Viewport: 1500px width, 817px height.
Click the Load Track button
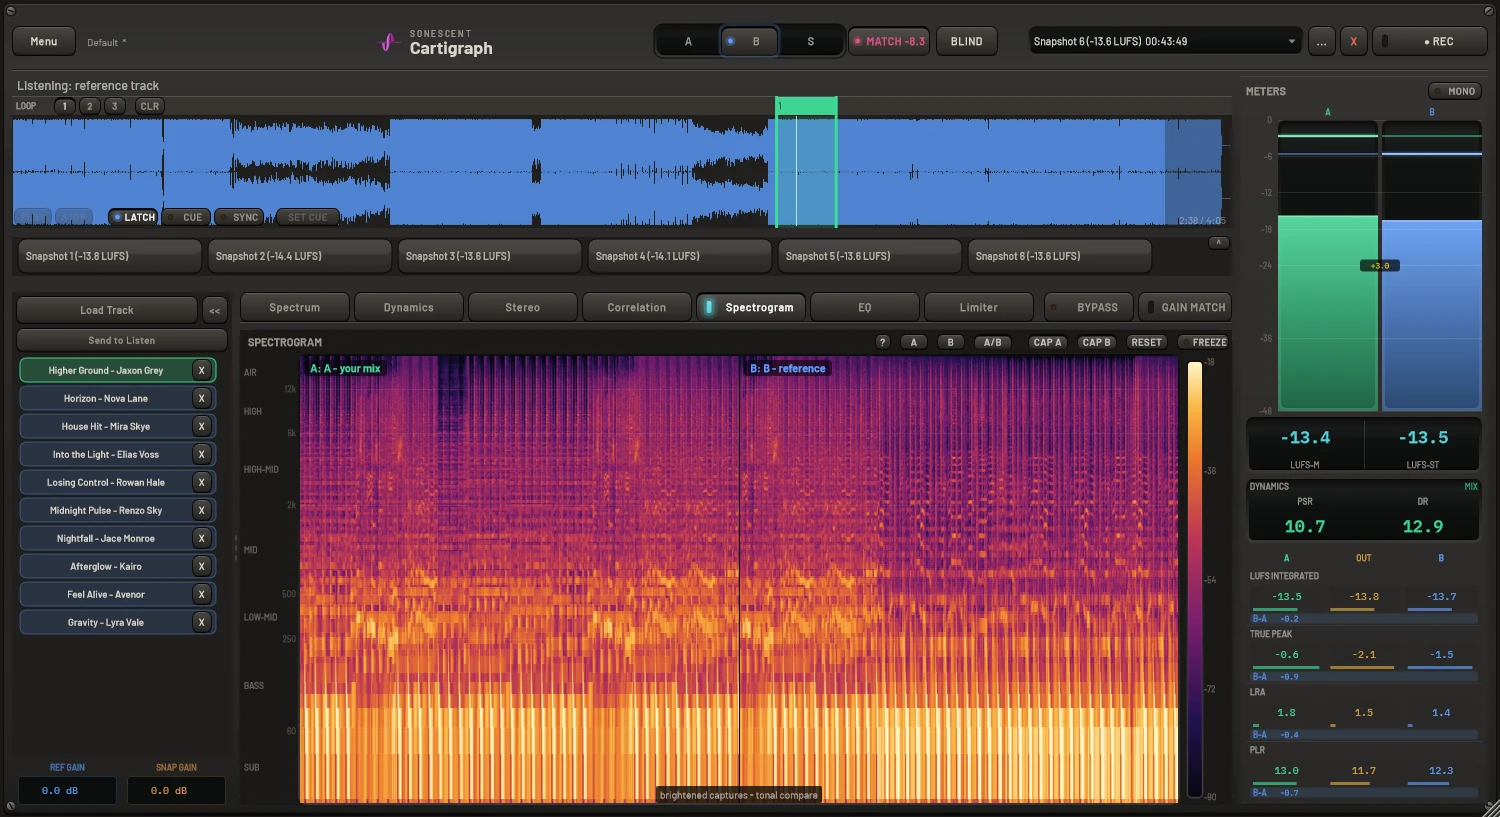pyautogui.click(x=107, y=310)
